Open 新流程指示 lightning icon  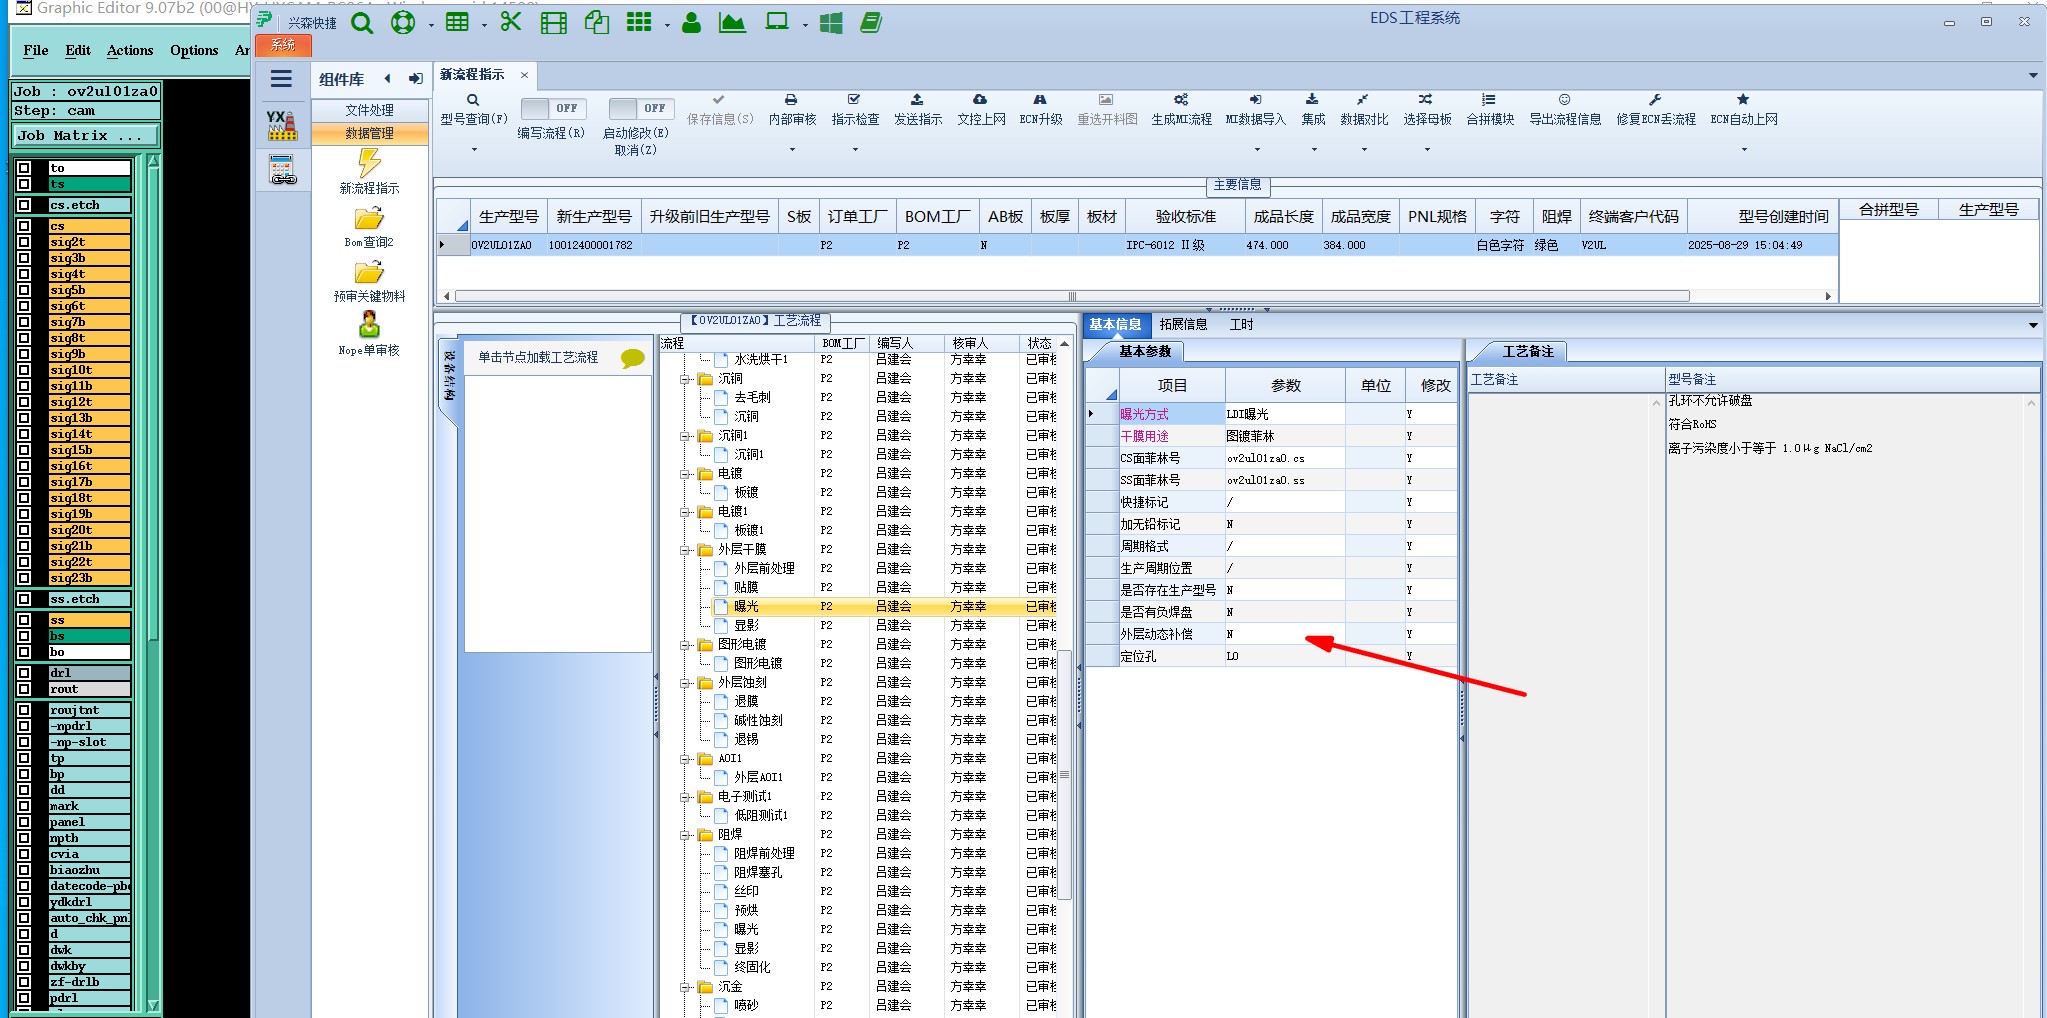click(369, 163)
